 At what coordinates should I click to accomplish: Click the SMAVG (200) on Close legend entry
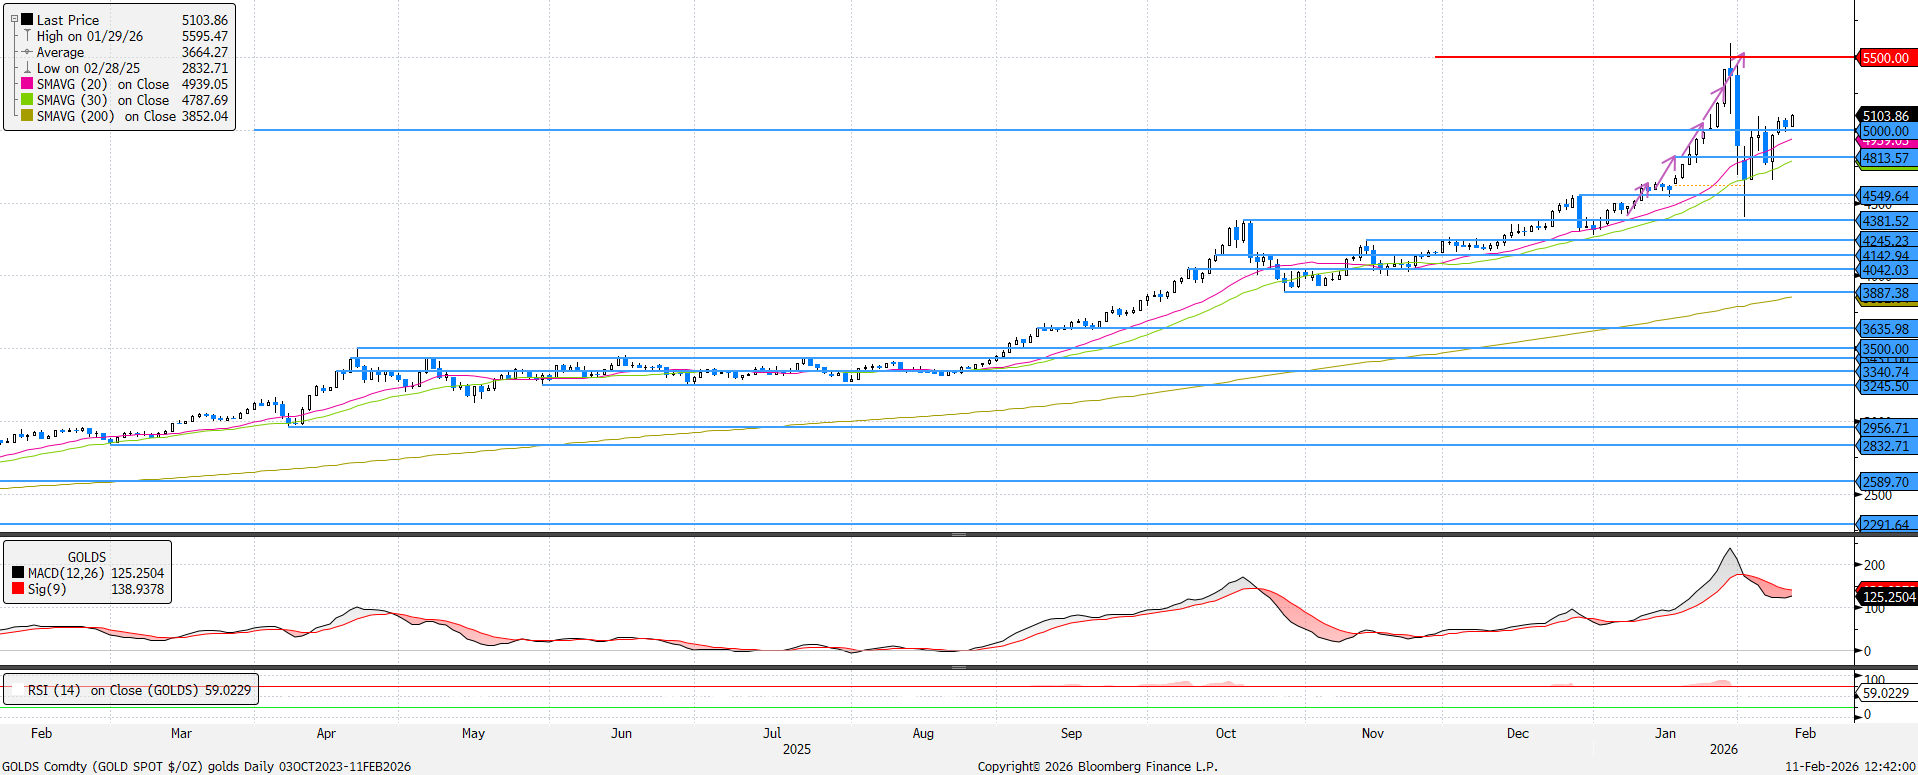[132, 116]
